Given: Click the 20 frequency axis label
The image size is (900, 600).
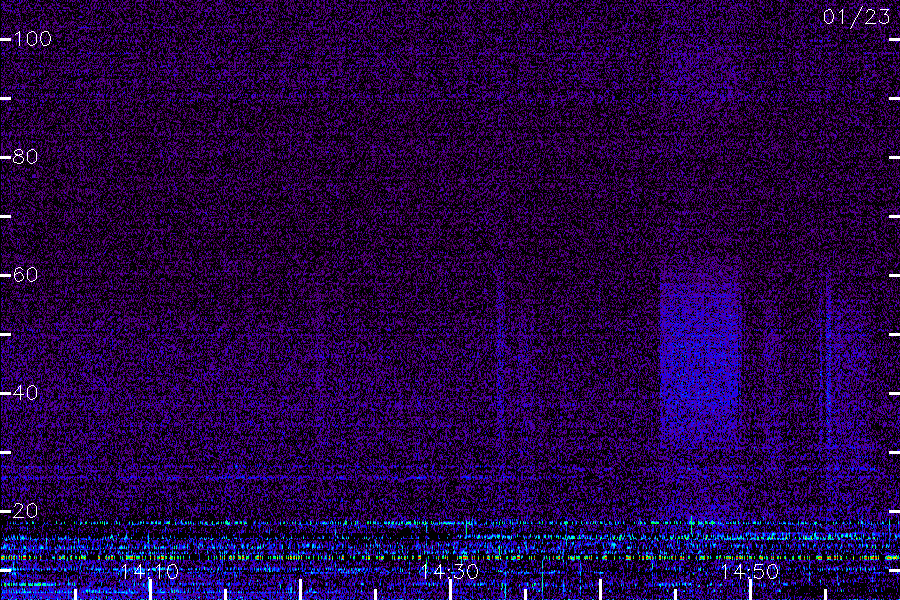Looking at the screenshot, I should 25,510.
